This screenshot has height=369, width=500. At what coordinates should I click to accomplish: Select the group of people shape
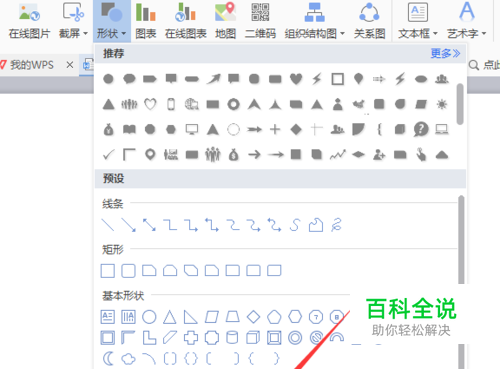click(x=213, y=154)
